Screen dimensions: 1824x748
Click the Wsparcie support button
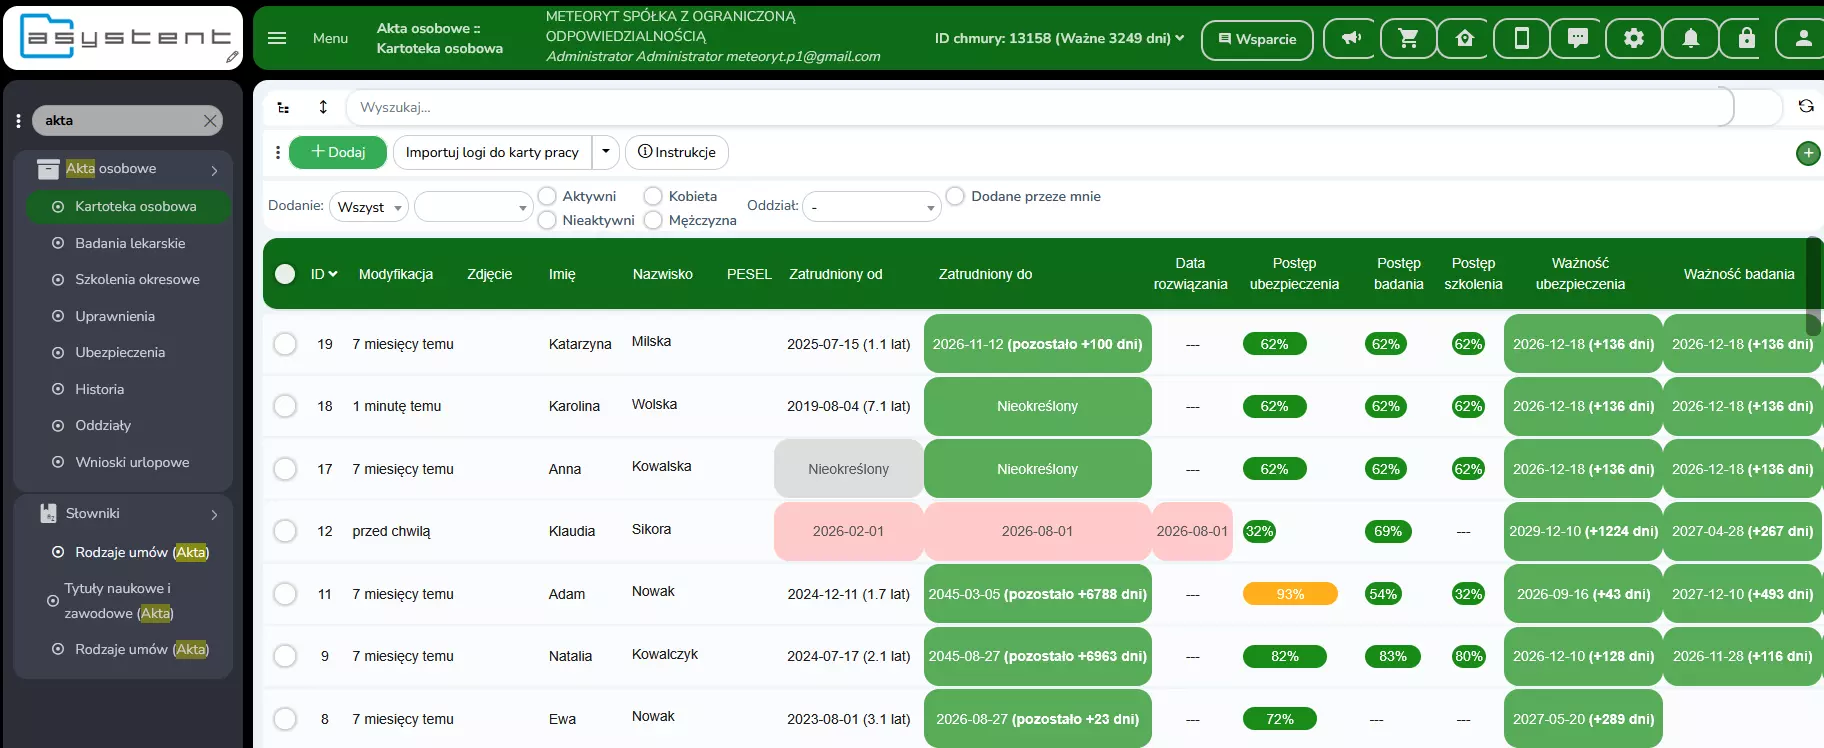point(1257,39)
